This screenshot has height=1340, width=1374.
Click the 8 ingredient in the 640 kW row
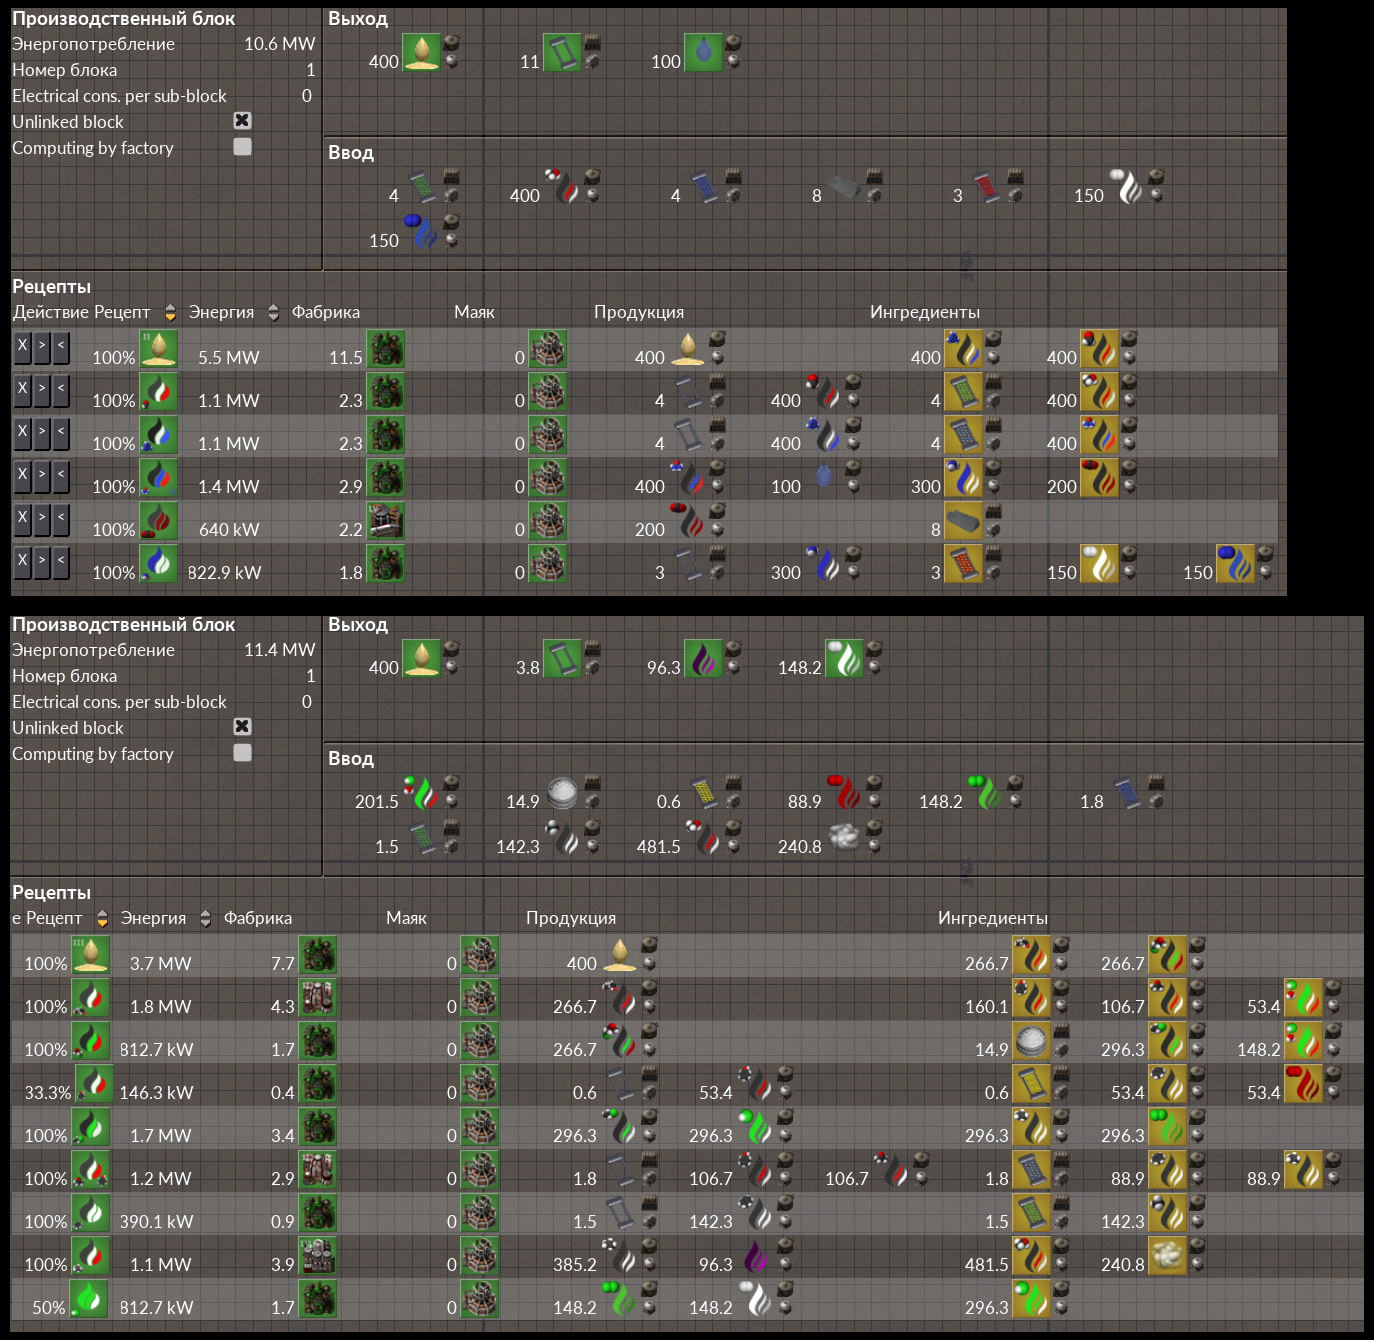(963, 521)
